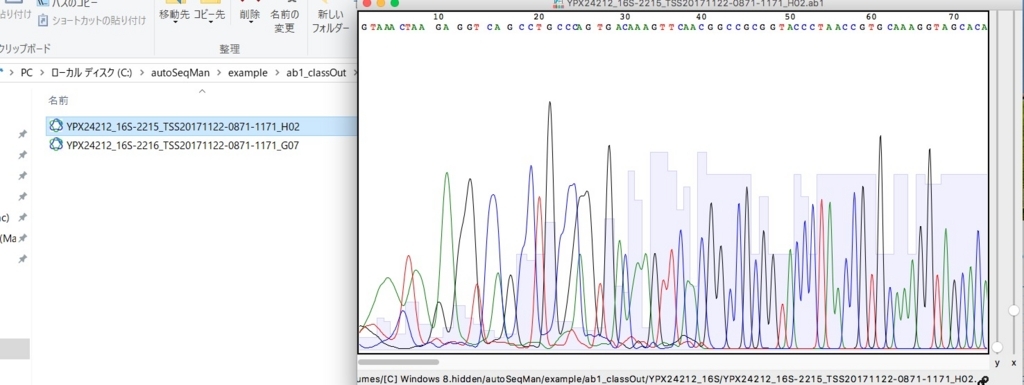The image size is (1024, 385).
Task: Go to PC in the address bar
Action: point(26,73)
